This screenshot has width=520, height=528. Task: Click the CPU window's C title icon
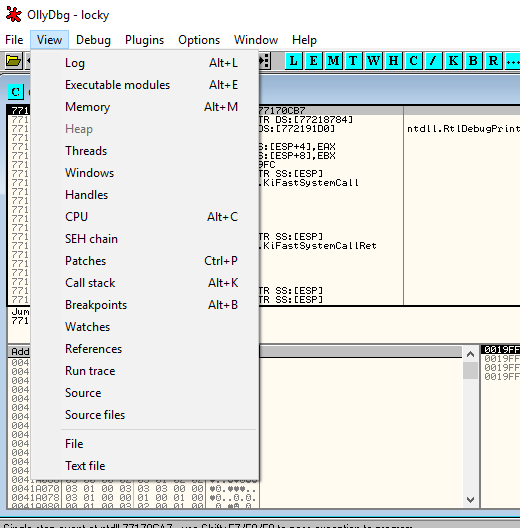point(15,92)
